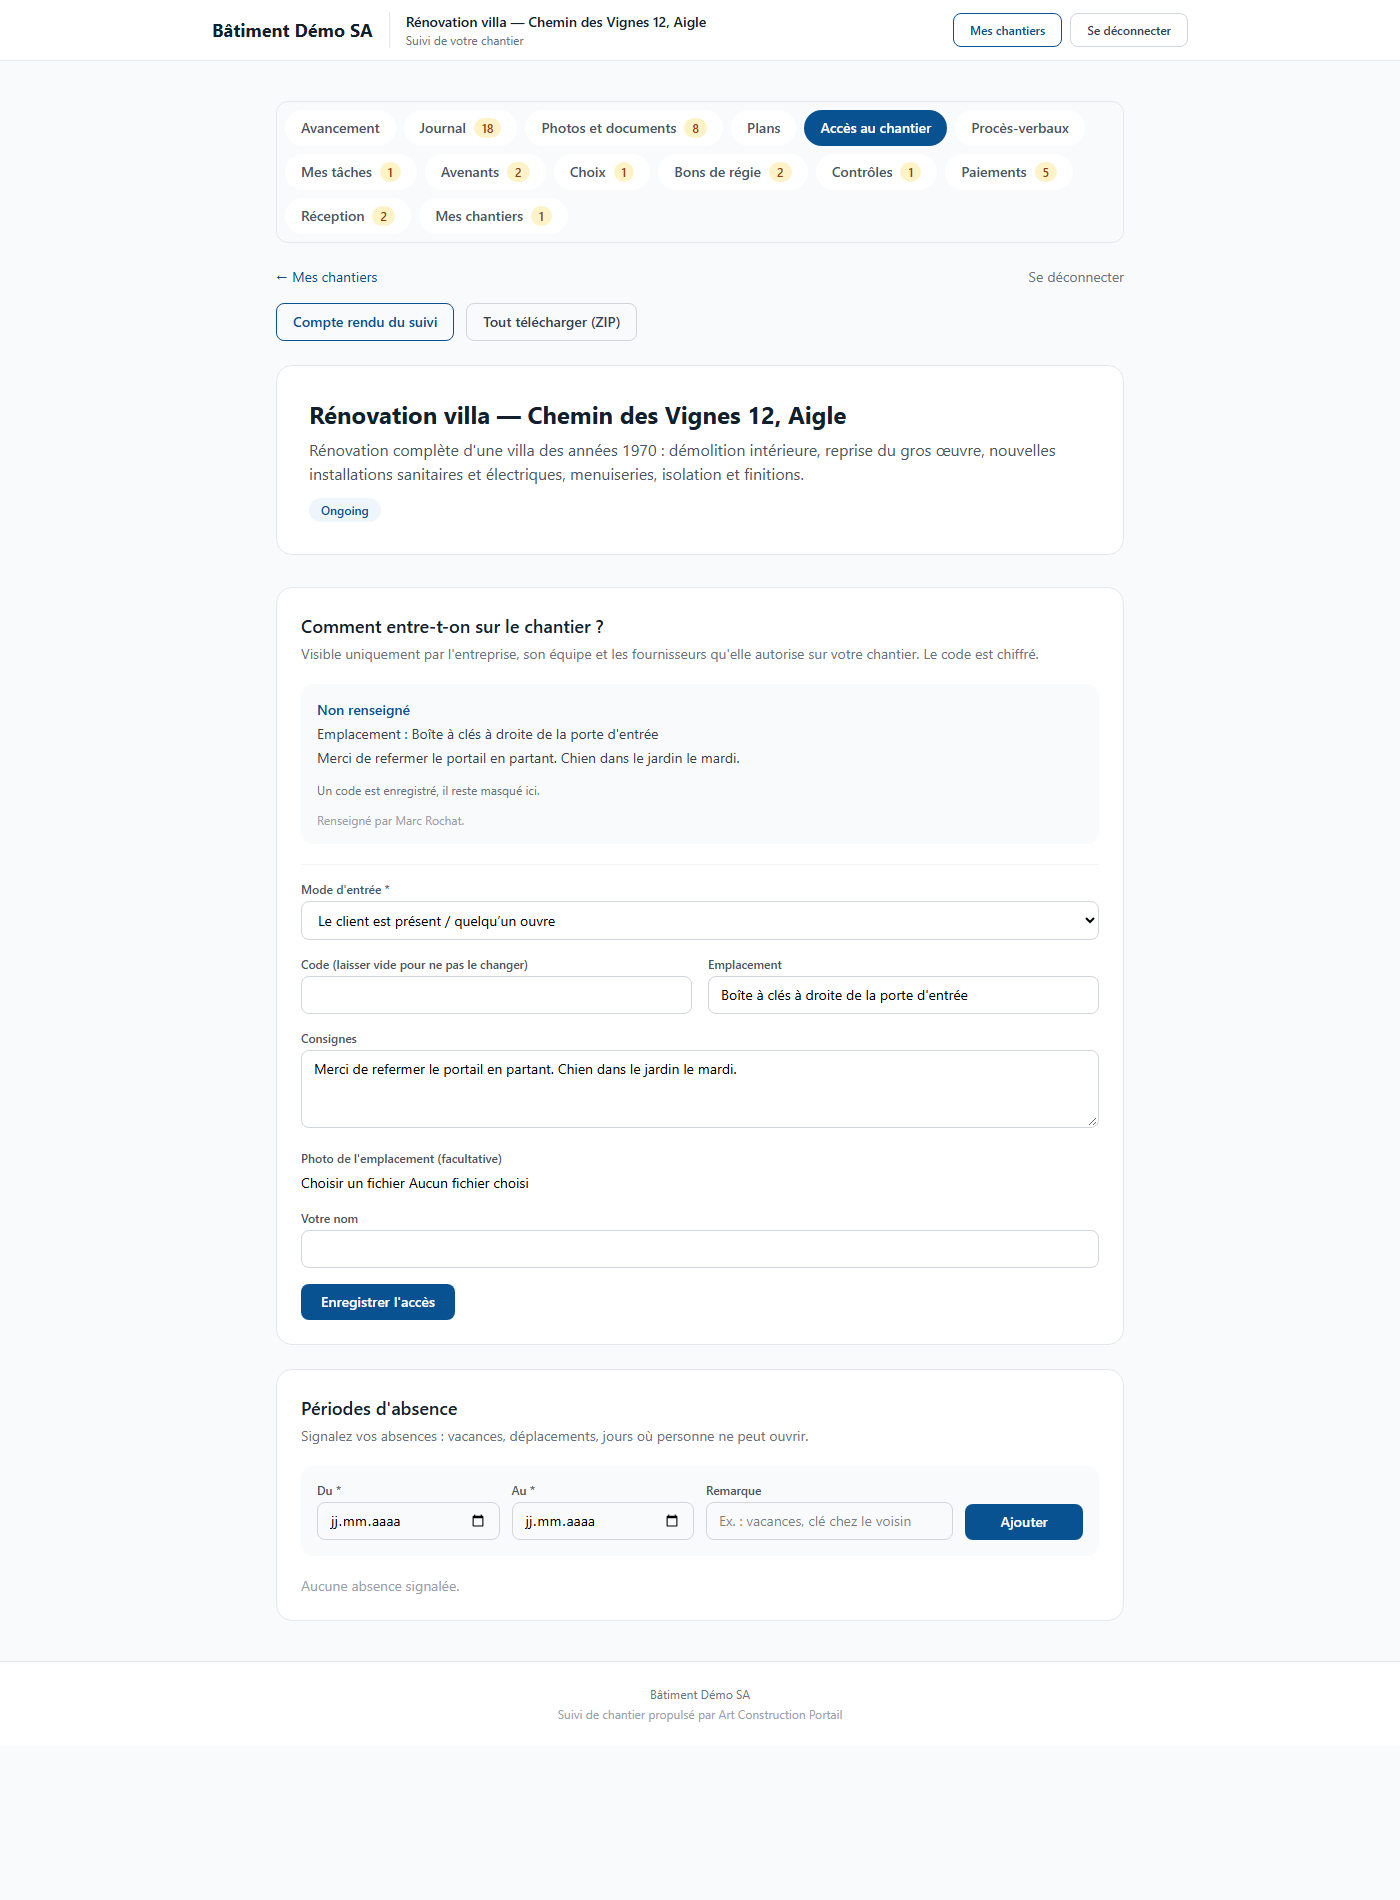Open the Contrôles tab

pyautogui.click(x=876, y=172)
